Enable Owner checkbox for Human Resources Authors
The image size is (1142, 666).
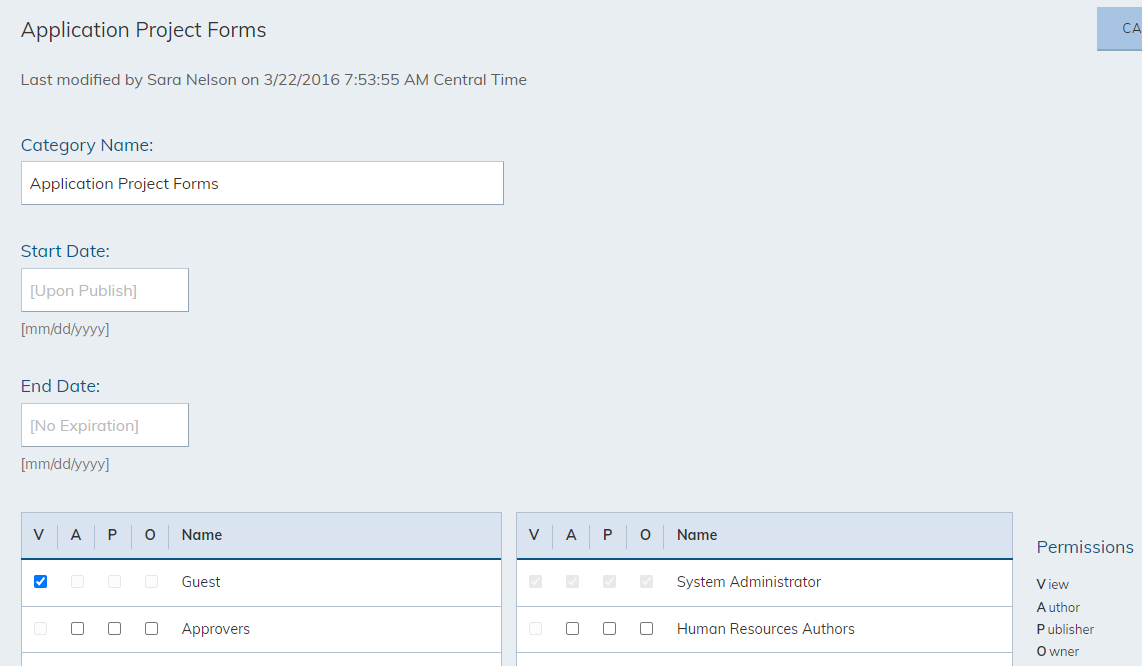pyautogui.click(x=647, y=628)
